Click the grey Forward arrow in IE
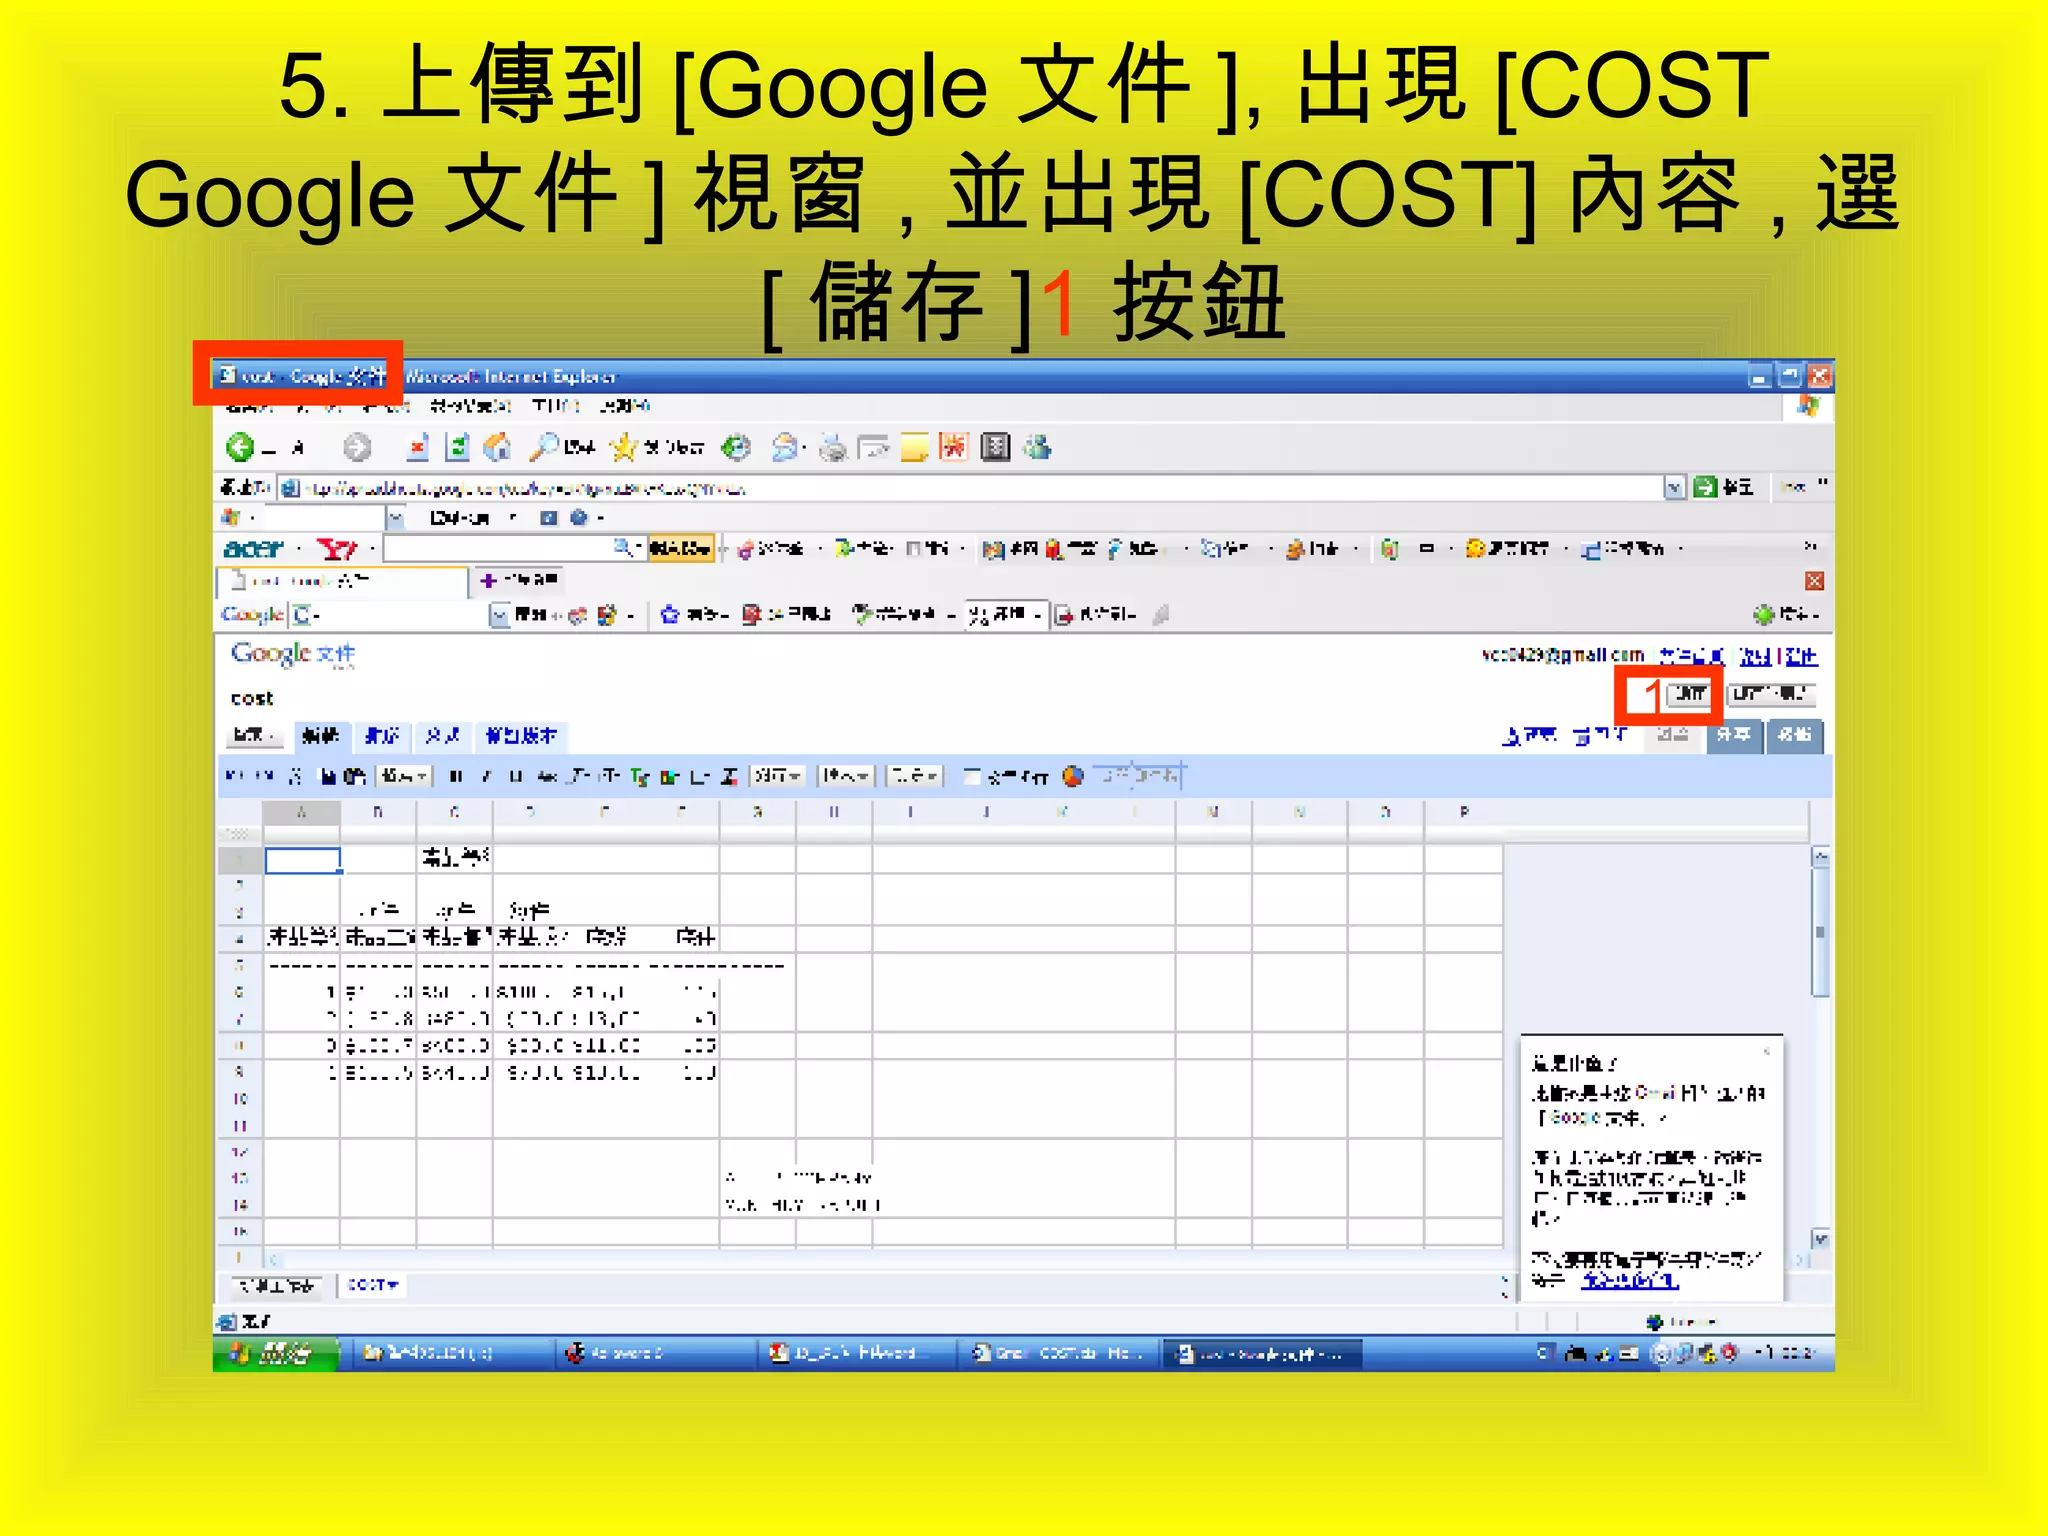Image resolution: width=2048 pixels, height=1536 pixels. point(356,447)
